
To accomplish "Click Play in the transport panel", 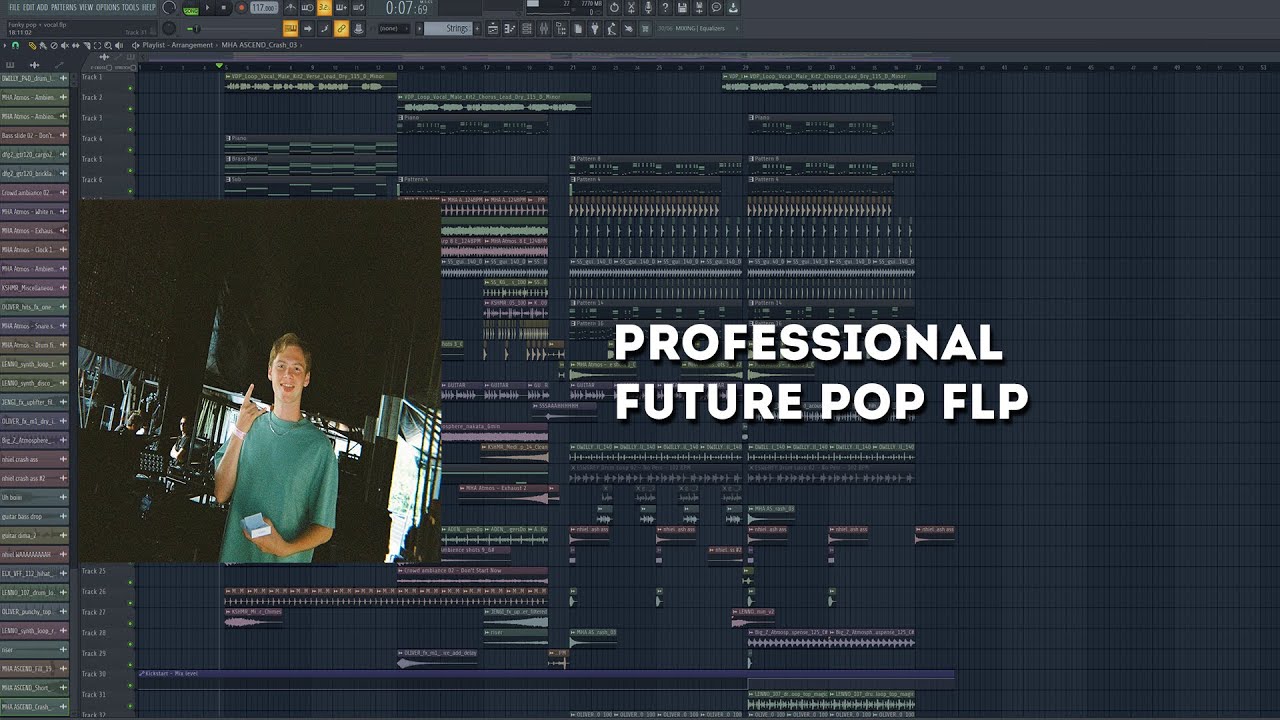I will click(x=207, y=7).
